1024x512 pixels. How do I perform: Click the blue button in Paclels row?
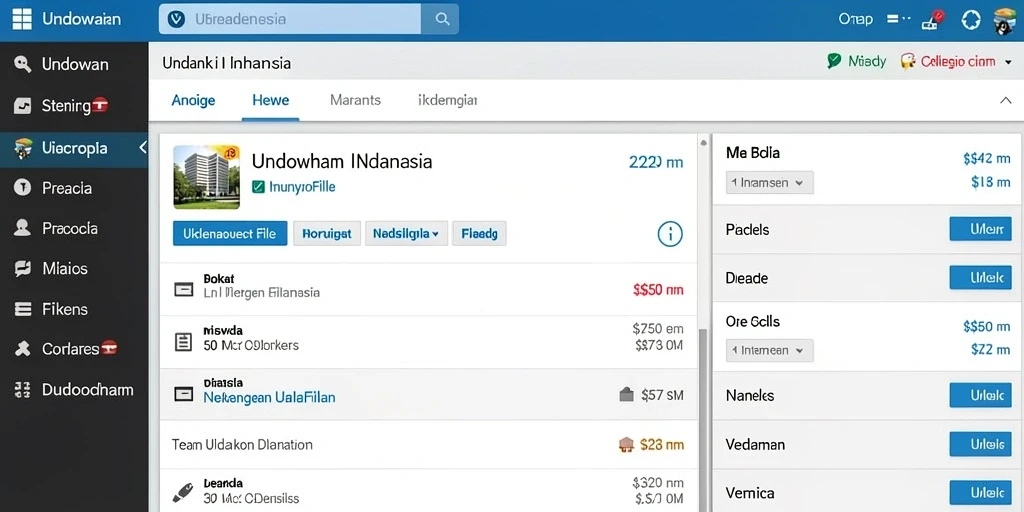tap(980, 229)
